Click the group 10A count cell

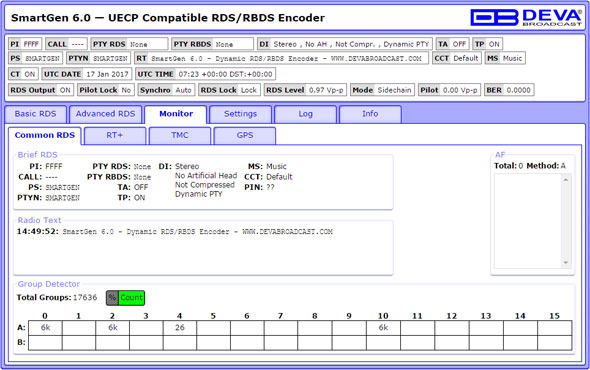(x=383, y=328)
